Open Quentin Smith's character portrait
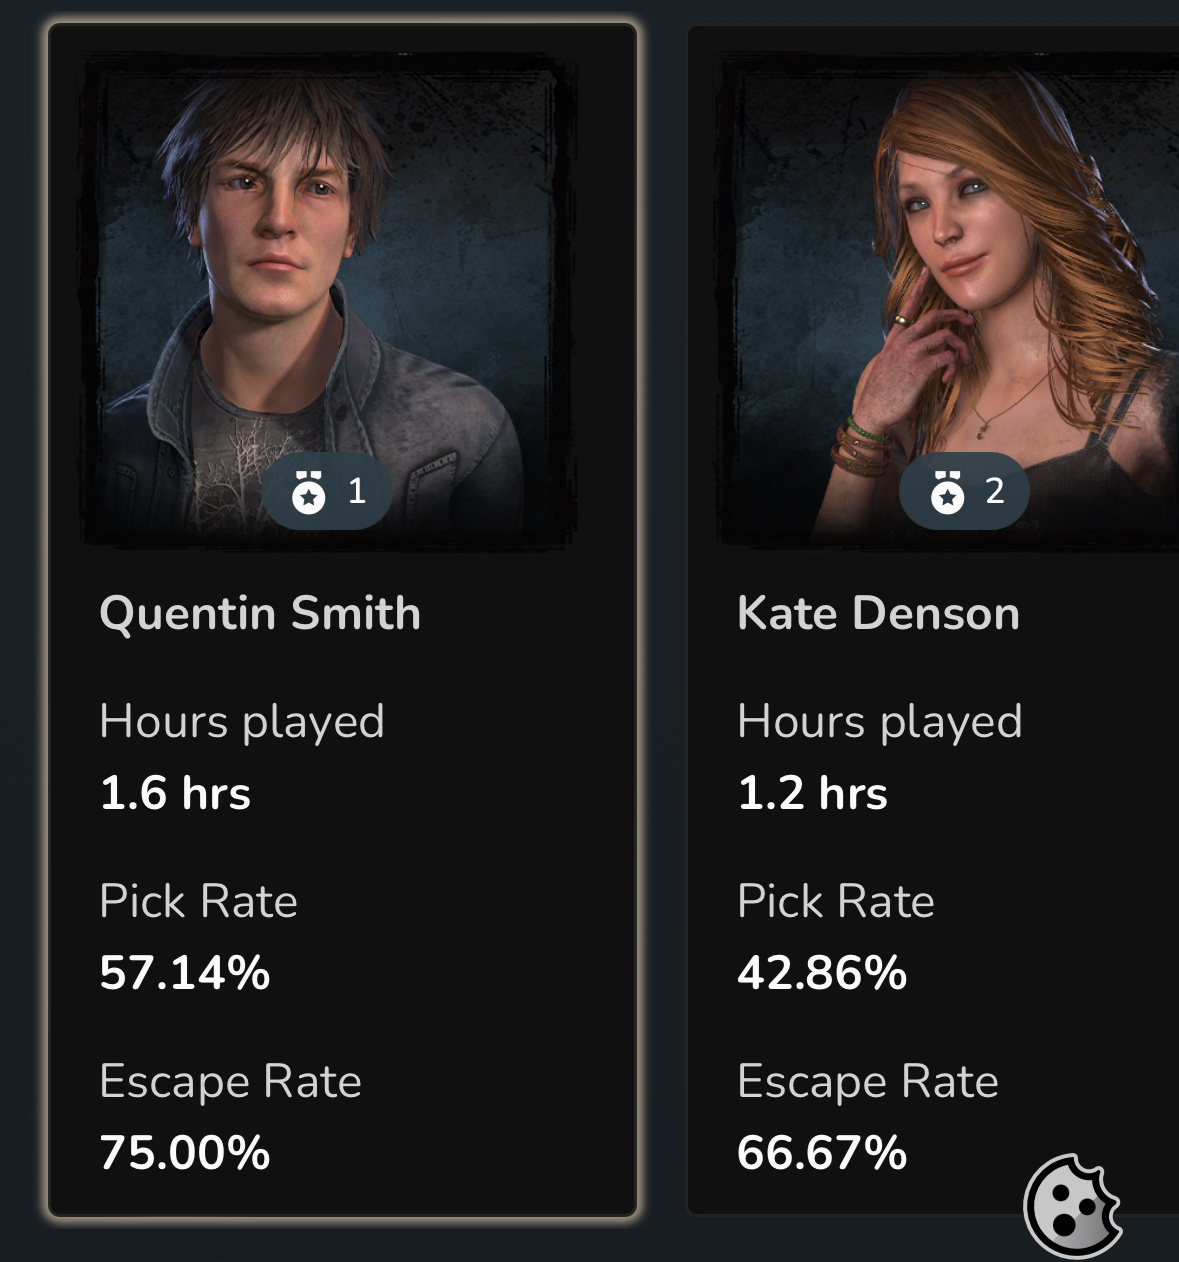This screenshot has height=1262, width=1179. click(329, 300)
